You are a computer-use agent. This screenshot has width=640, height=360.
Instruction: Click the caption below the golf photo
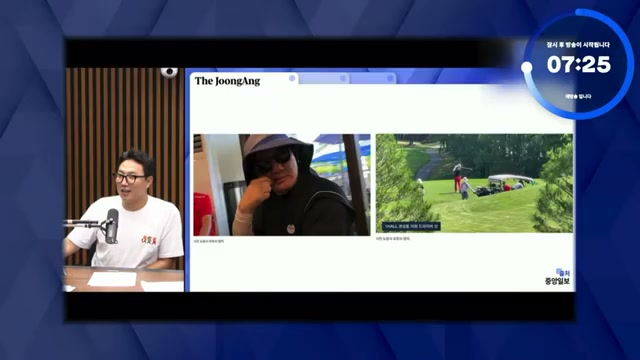[393, 239]
